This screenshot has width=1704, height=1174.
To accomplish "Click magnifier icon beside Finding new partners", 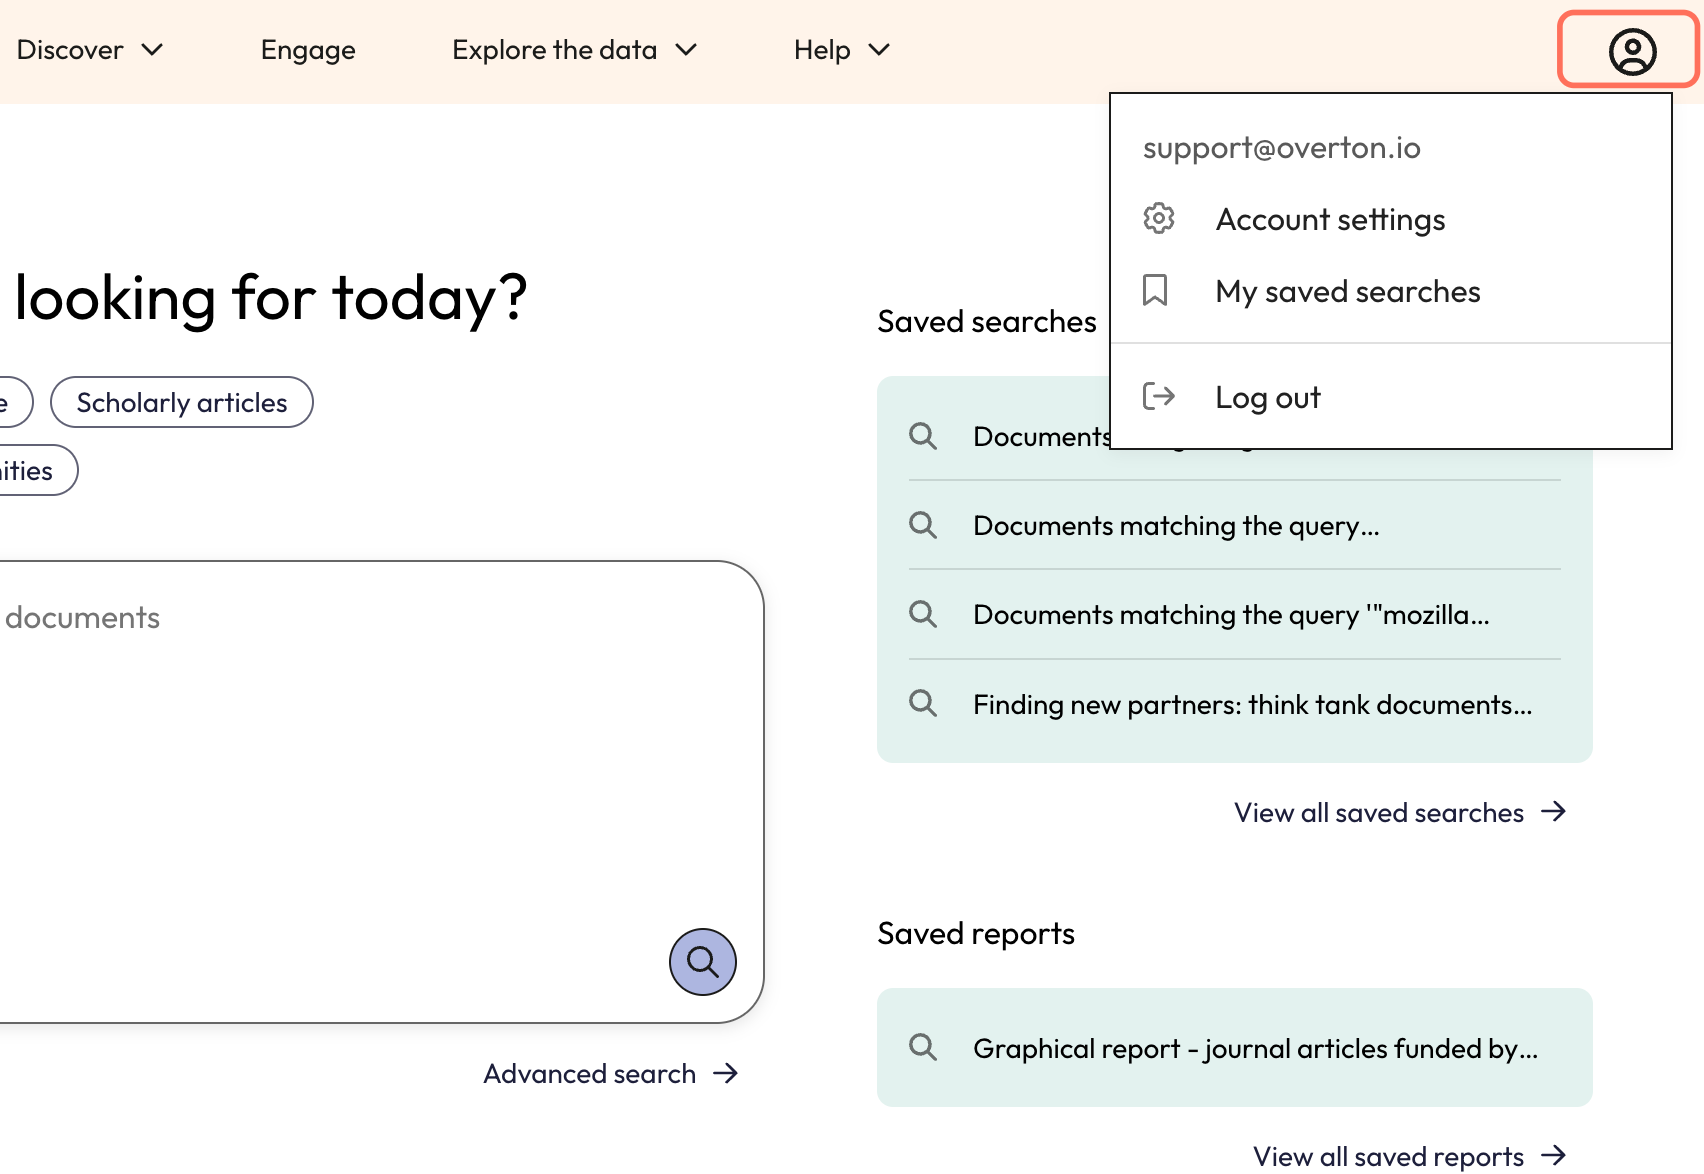I will click(922, 704).
